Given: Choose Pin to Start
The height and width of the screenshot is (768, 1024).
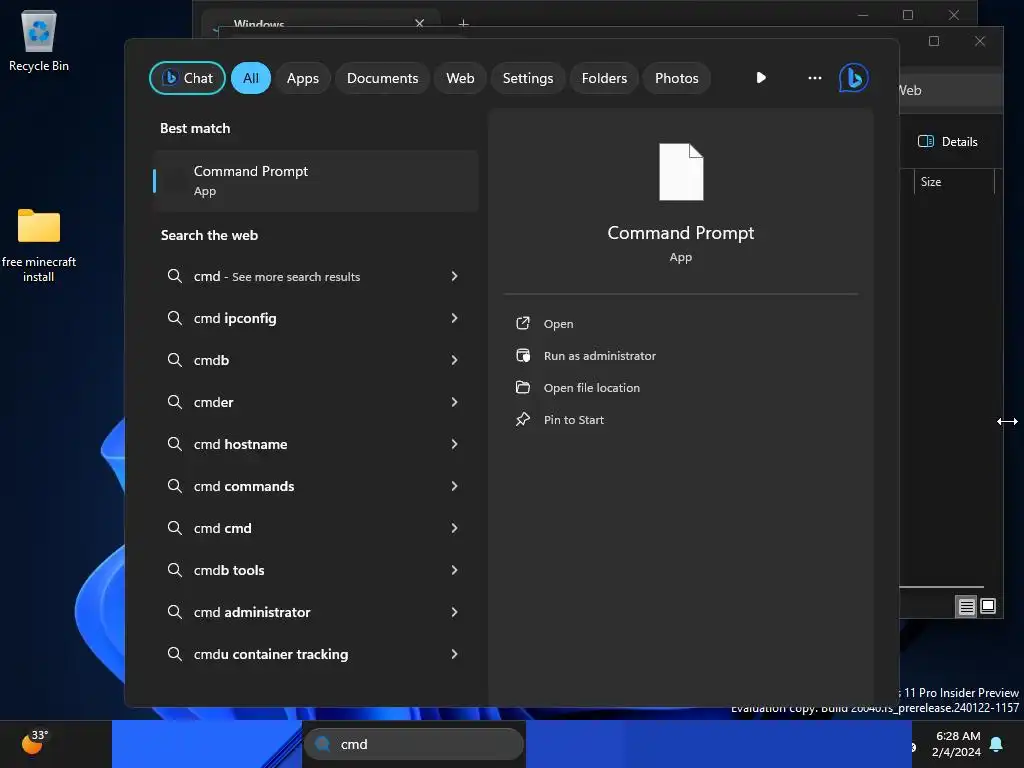Looking at the screenshot, I should (573, 420).
